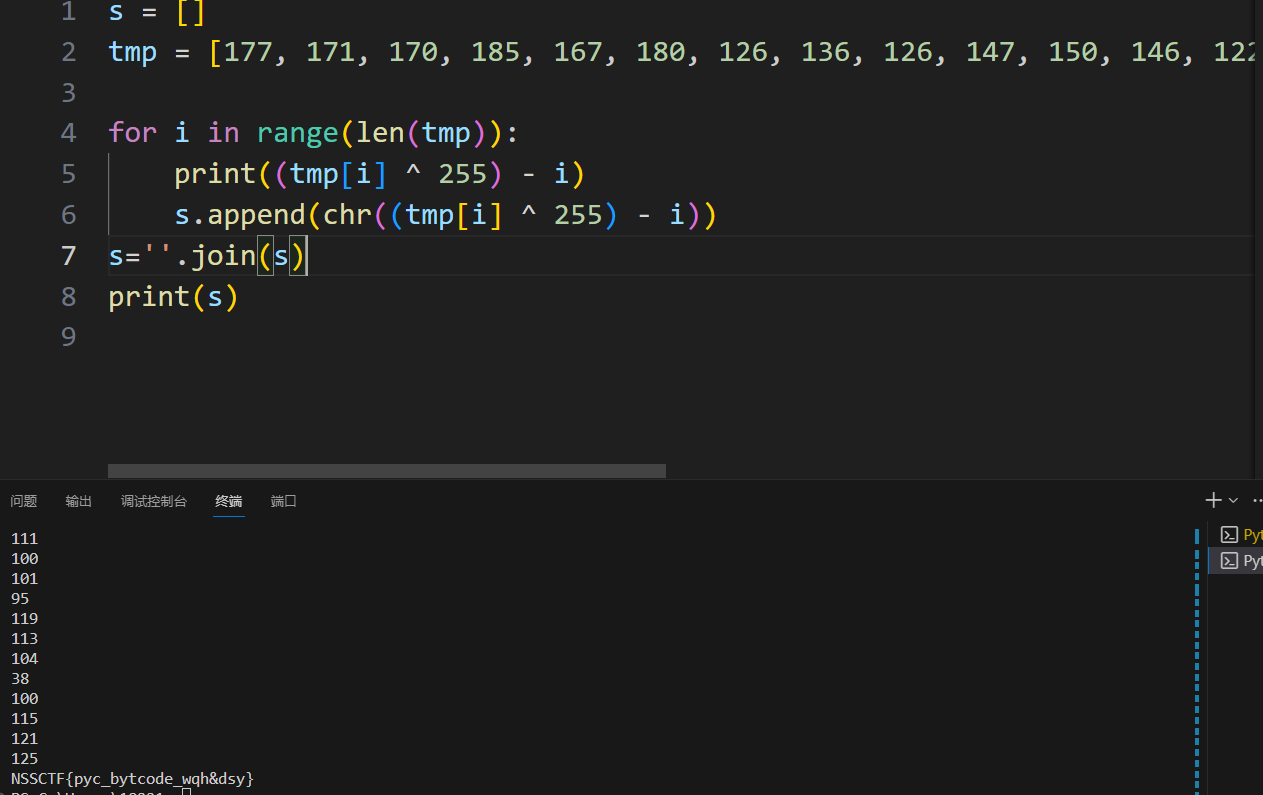
Task: Select the 终端 tab
Action: [228, 501]
